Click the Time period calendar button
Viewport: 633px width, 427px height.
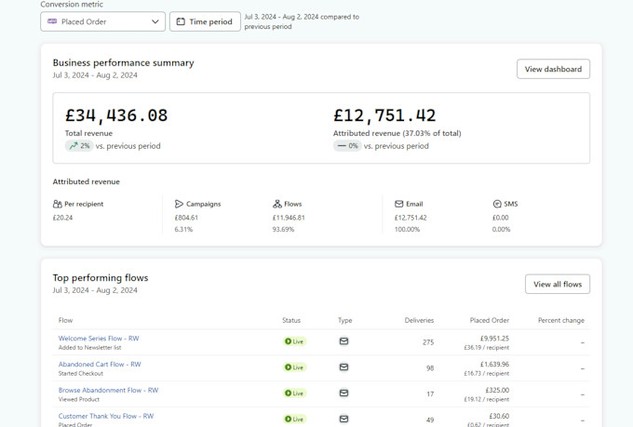[x=205, y=21]
